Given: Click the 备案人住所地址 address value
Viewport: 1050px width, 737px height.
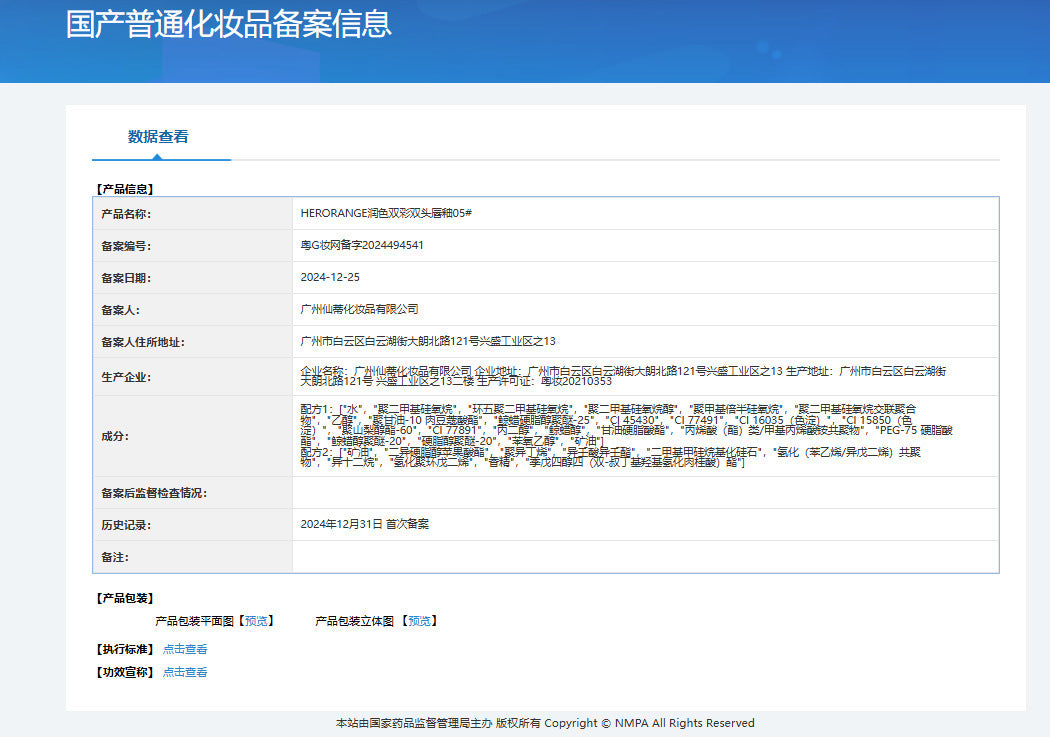Looking at the screenshot, I should click(x=428, y=341).
